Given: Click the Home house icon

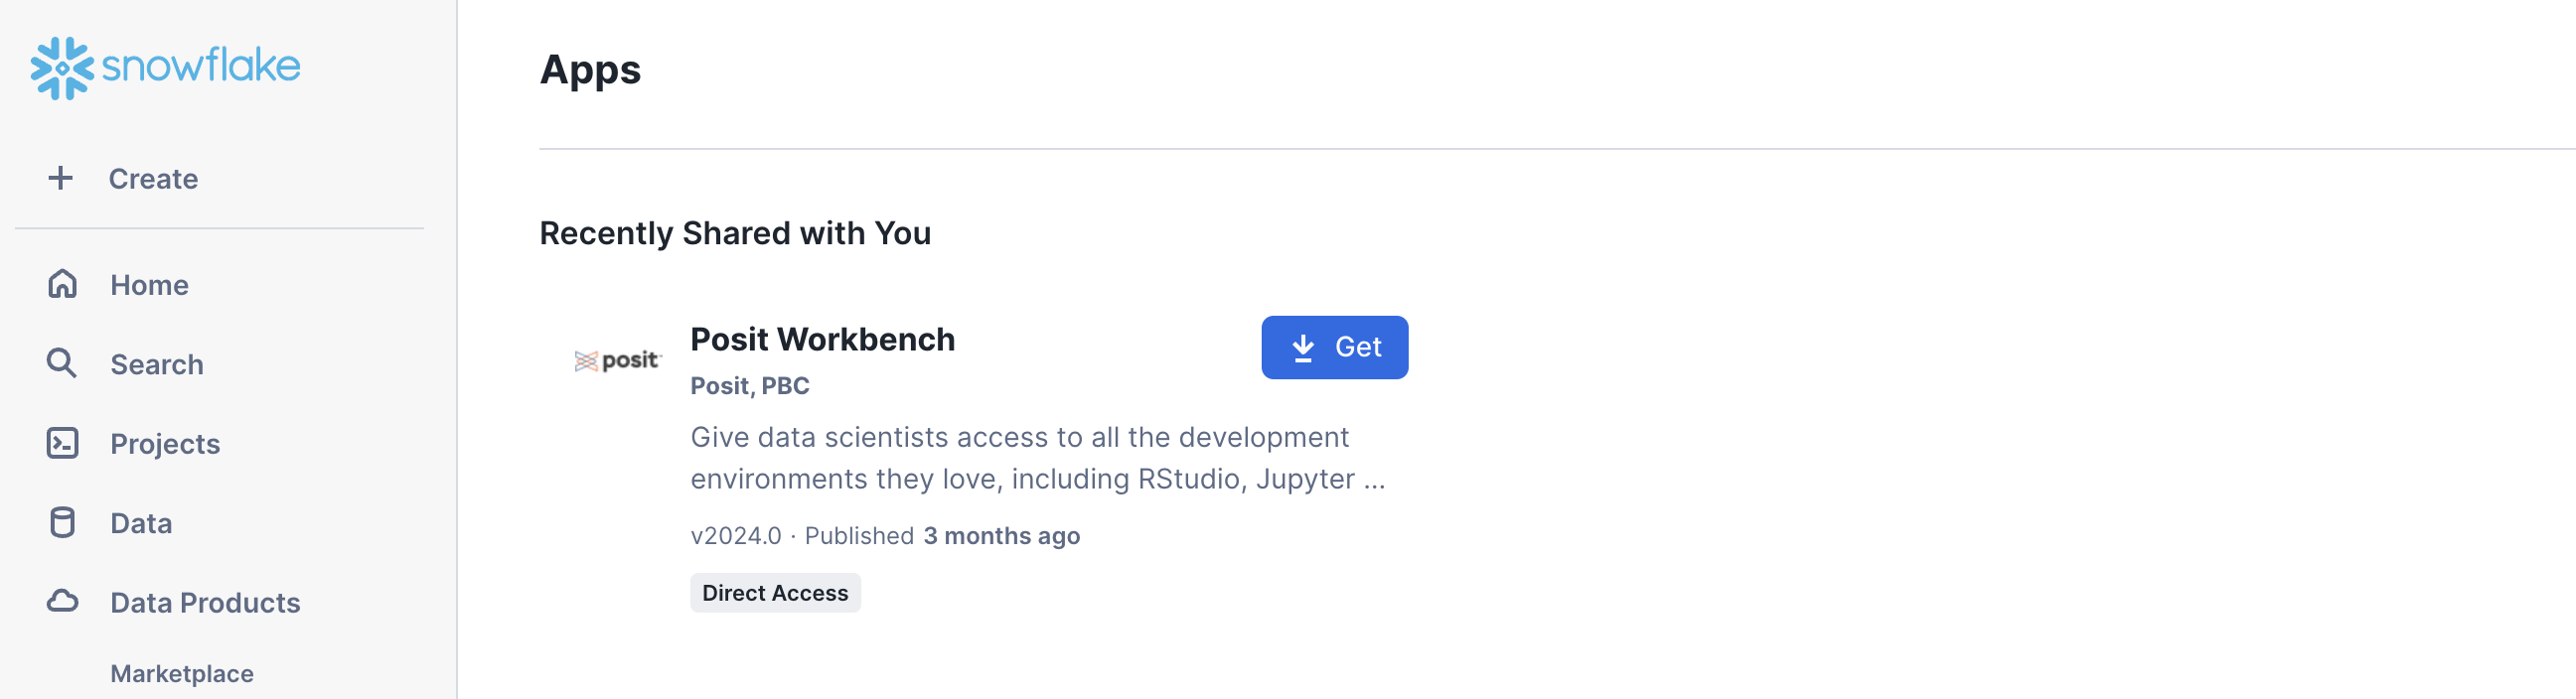Looking at the screenshot, I should pos(62,285).
